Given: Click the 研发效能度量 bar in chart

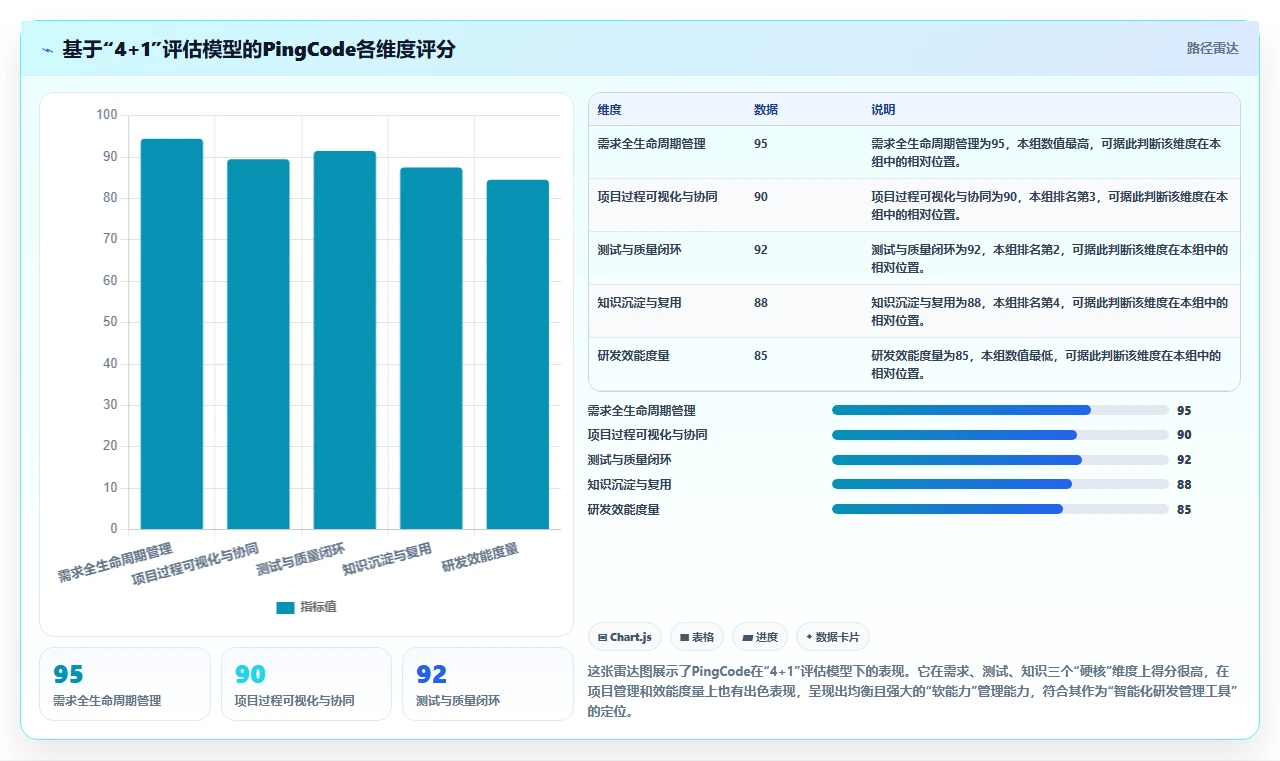Looking at the screenshot, I should click(x=518, y=354).
